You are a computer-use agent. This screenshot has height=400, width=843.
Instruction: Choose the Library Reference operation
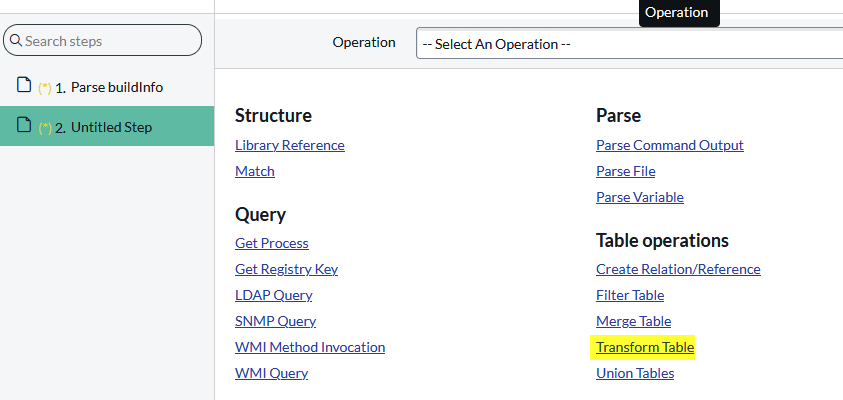(289, 145)
